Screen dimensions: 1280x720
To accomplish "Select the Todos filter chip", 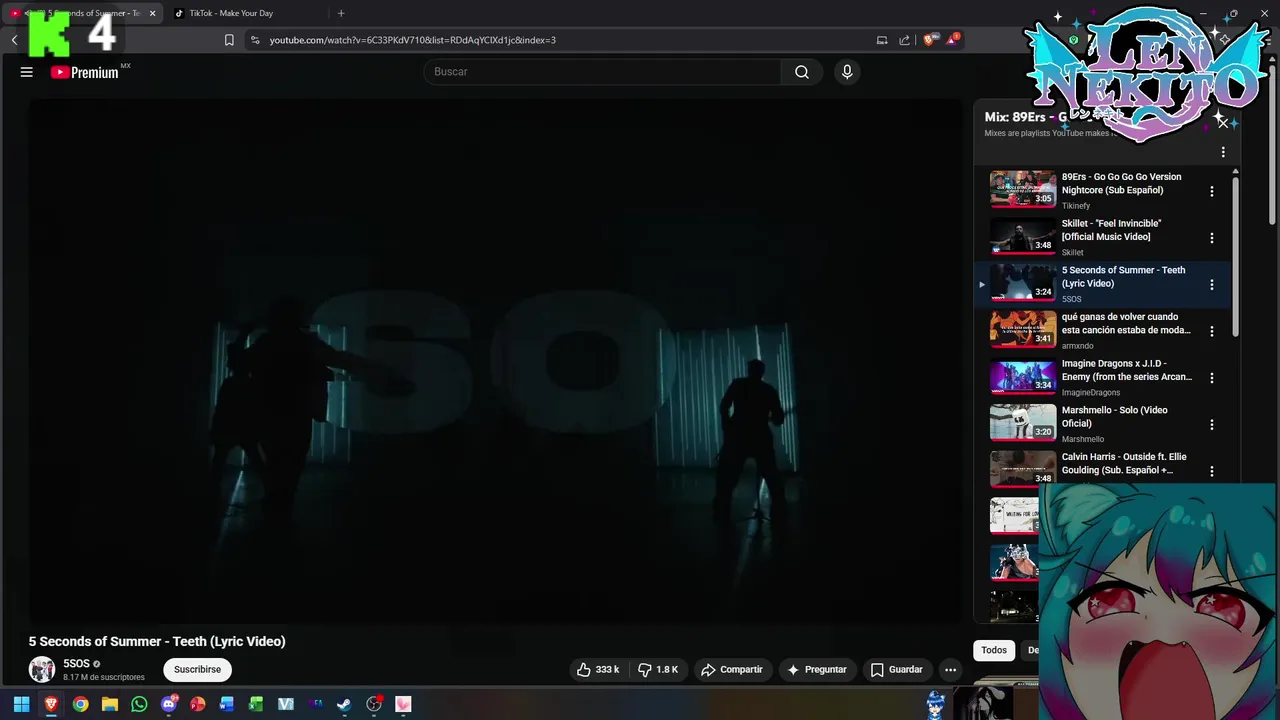I will click(994, 650).
